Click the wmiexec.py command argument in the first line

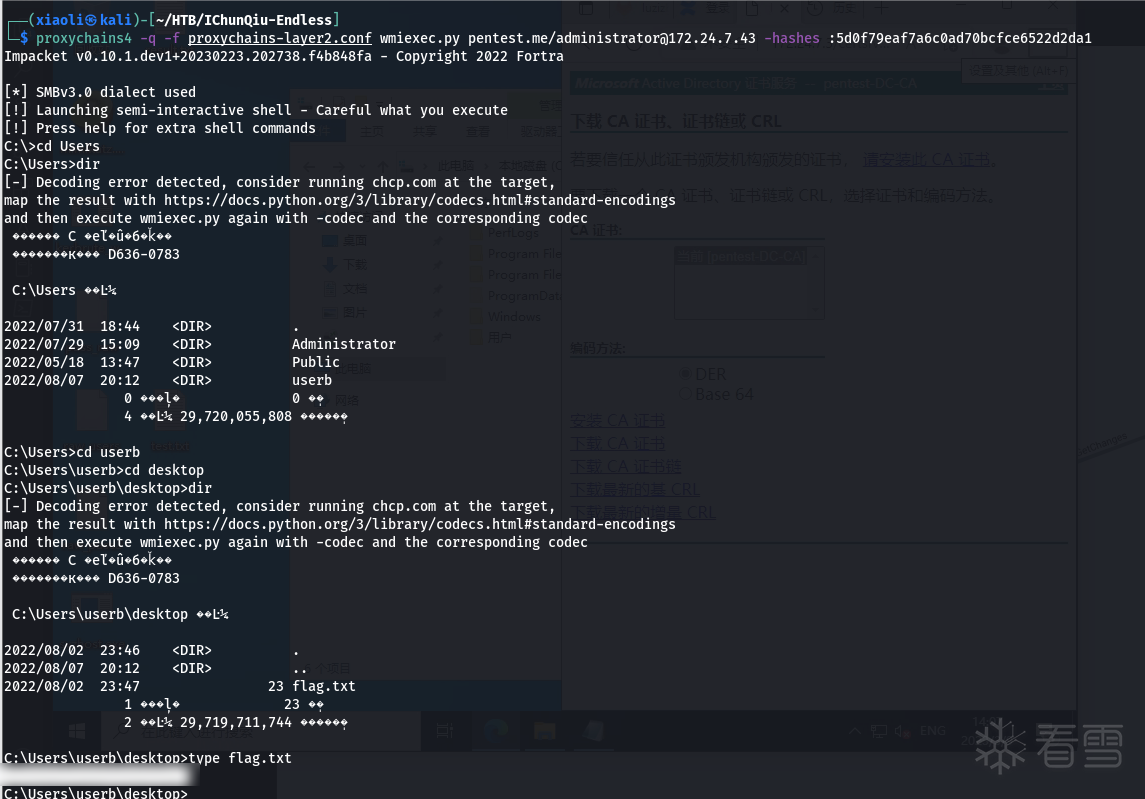[x=419, y=38]
